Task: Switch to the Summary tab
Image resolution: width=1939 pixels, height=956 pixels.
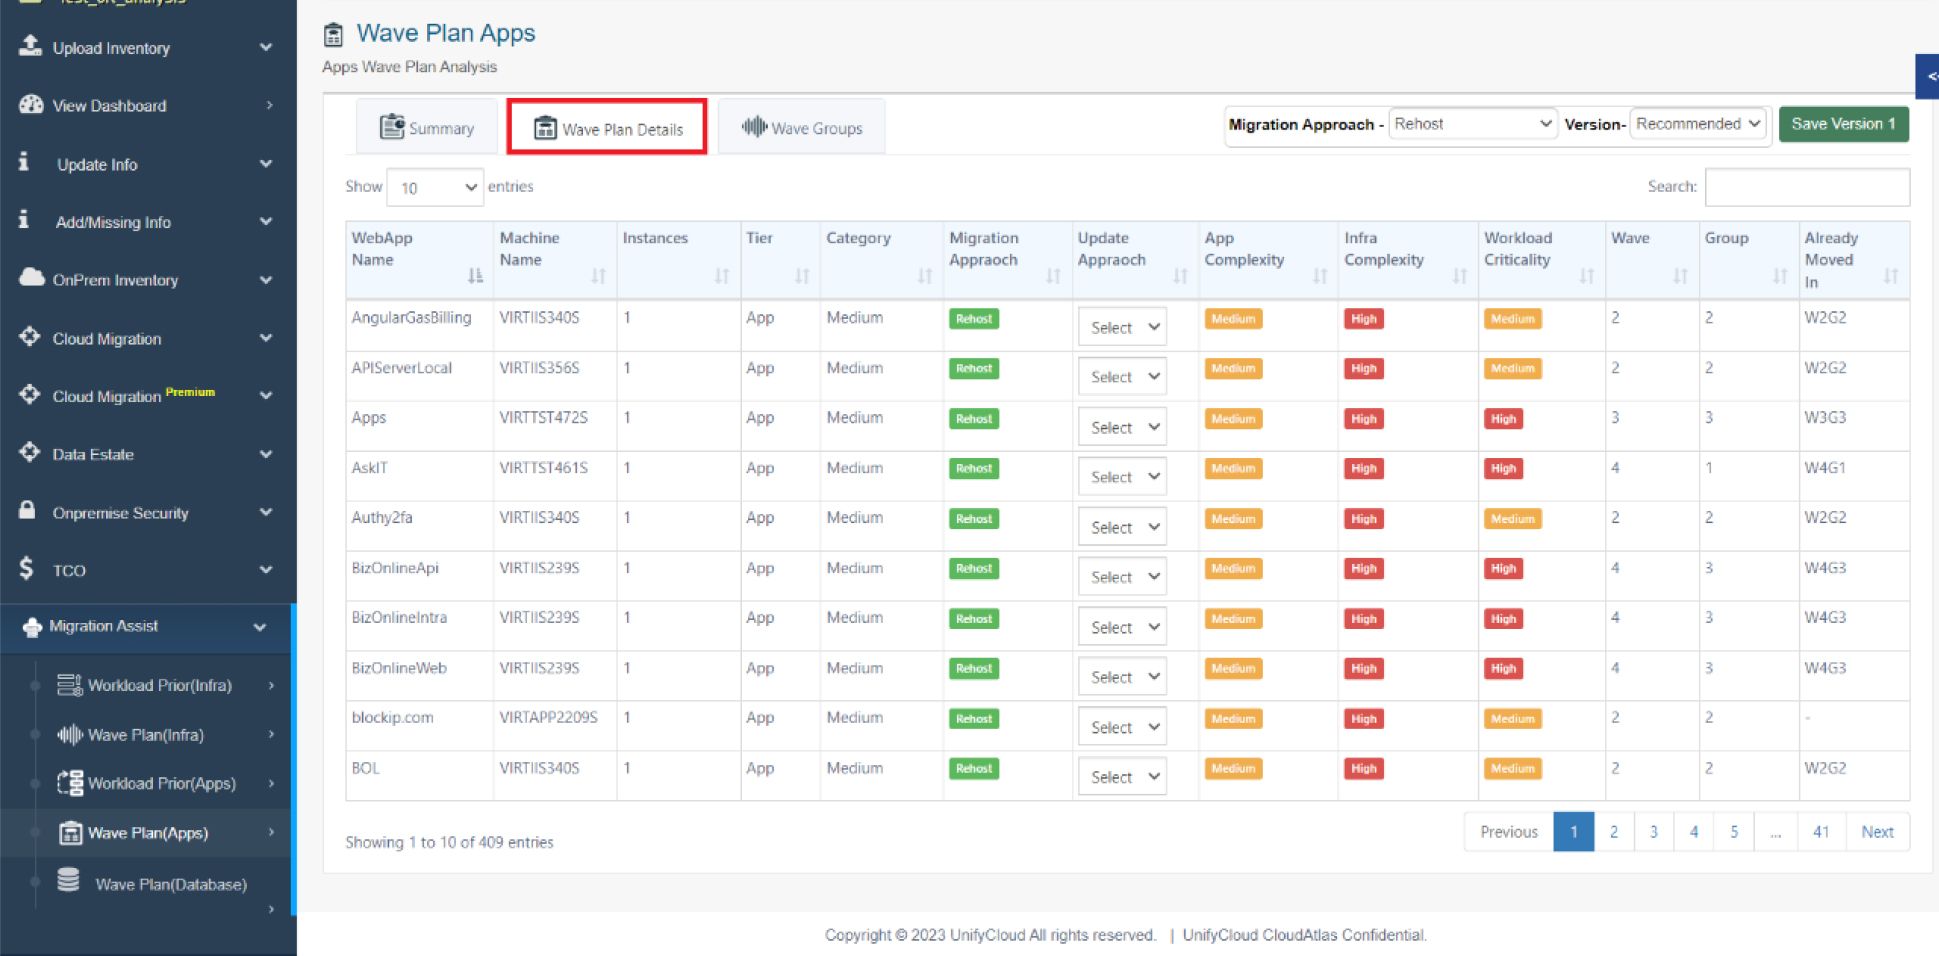Action: coord(427,127)
